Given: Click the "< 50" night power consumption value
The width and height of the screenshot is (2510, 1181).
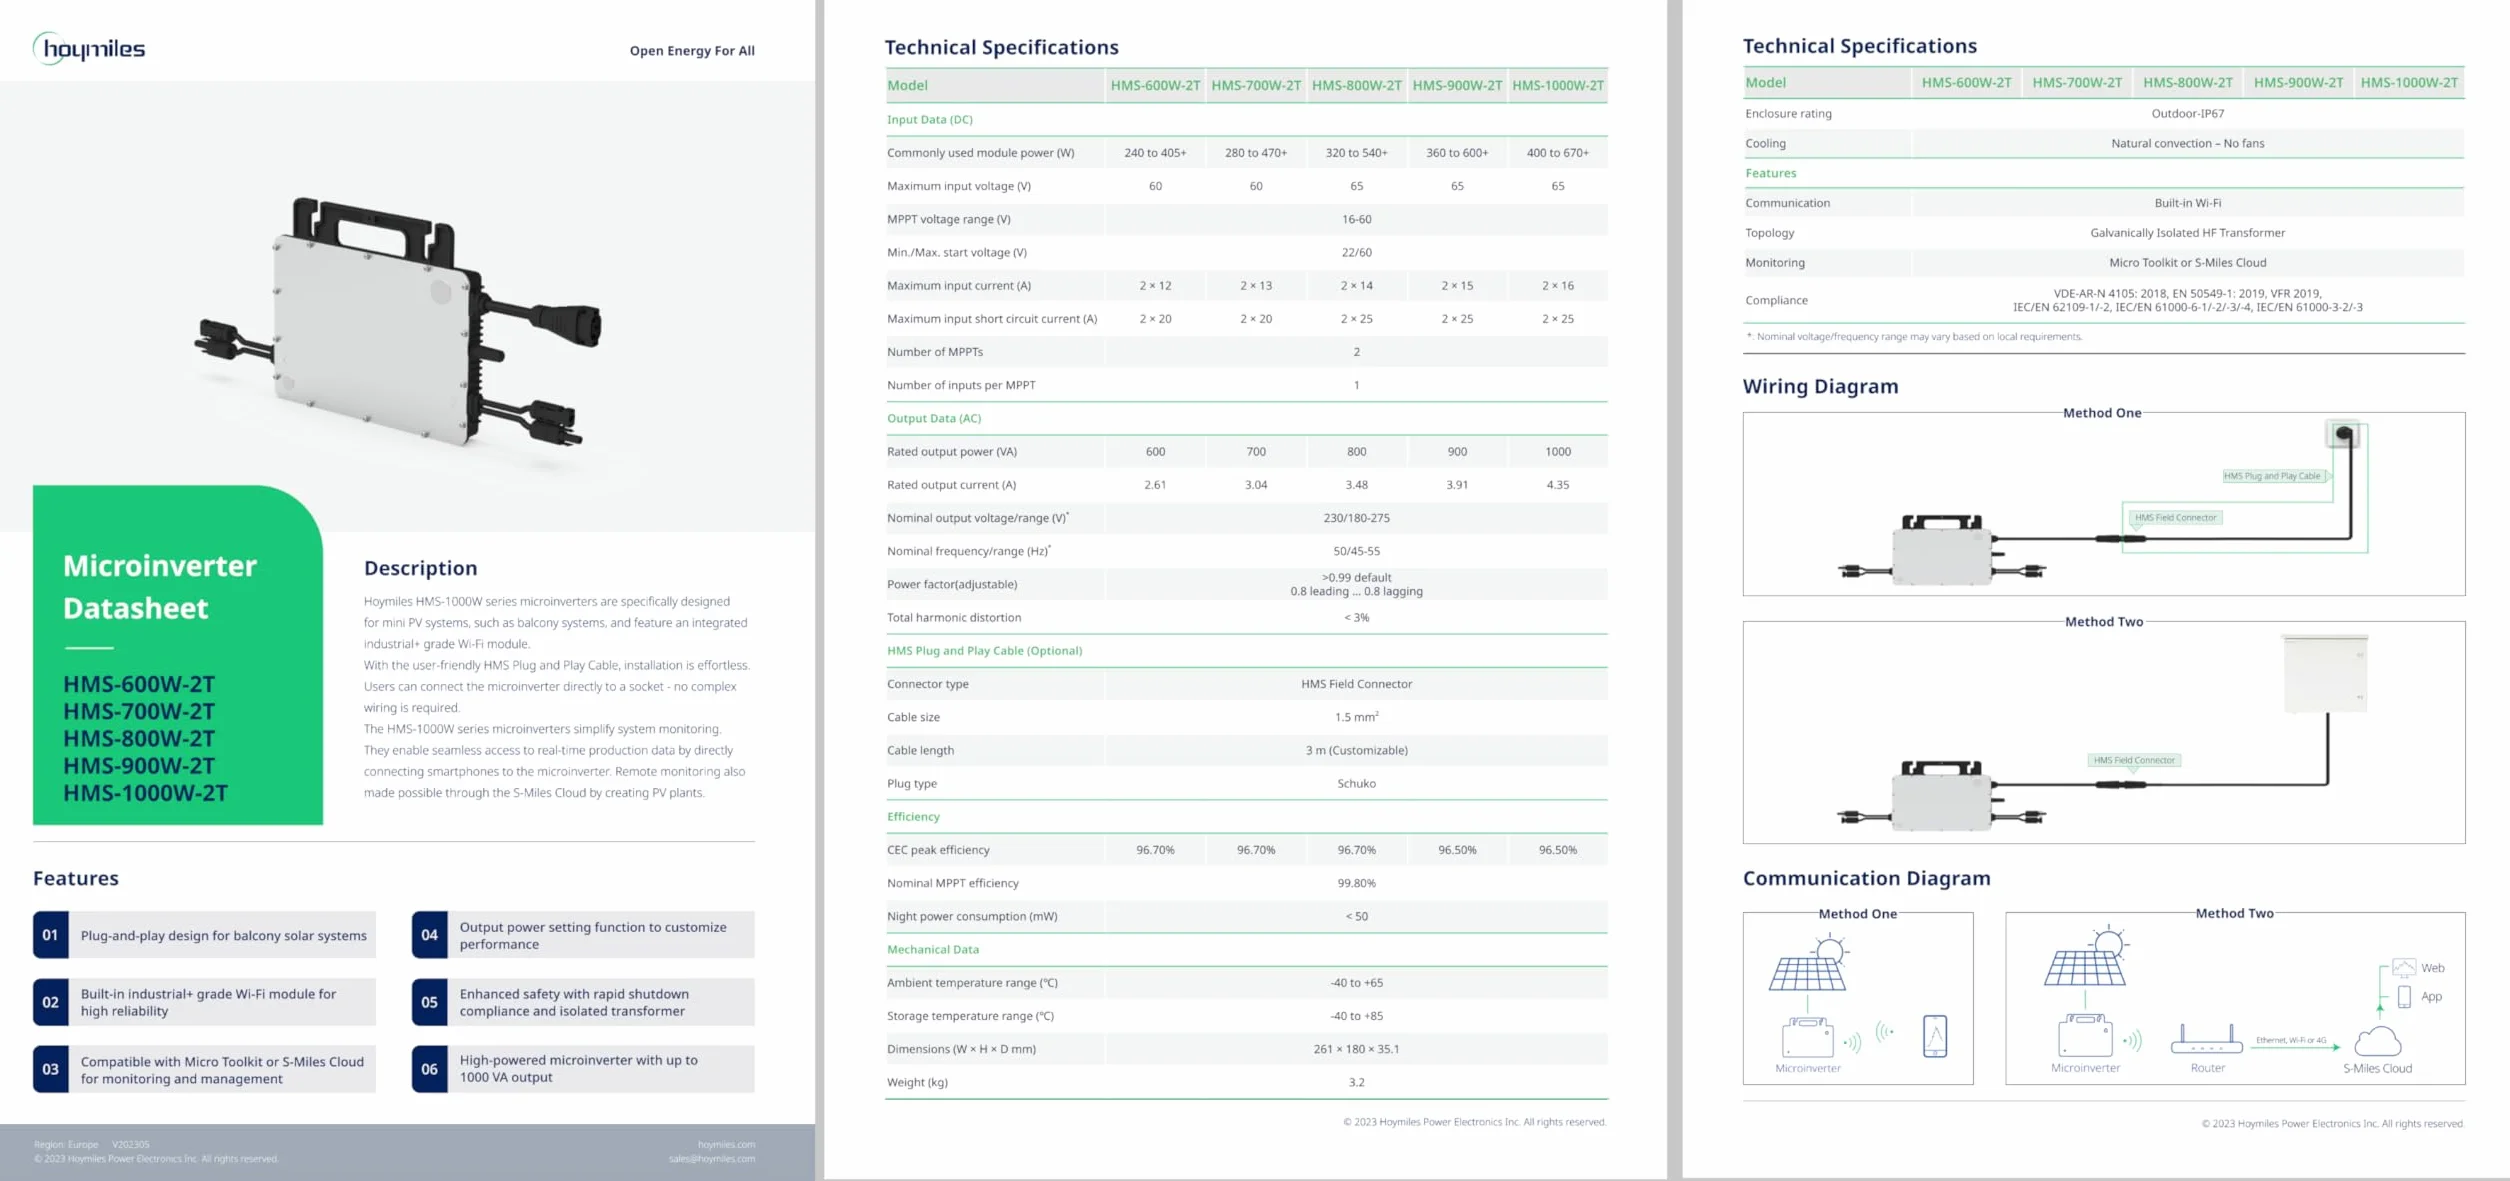Looking at the screenshot, I should [1356, 916].
